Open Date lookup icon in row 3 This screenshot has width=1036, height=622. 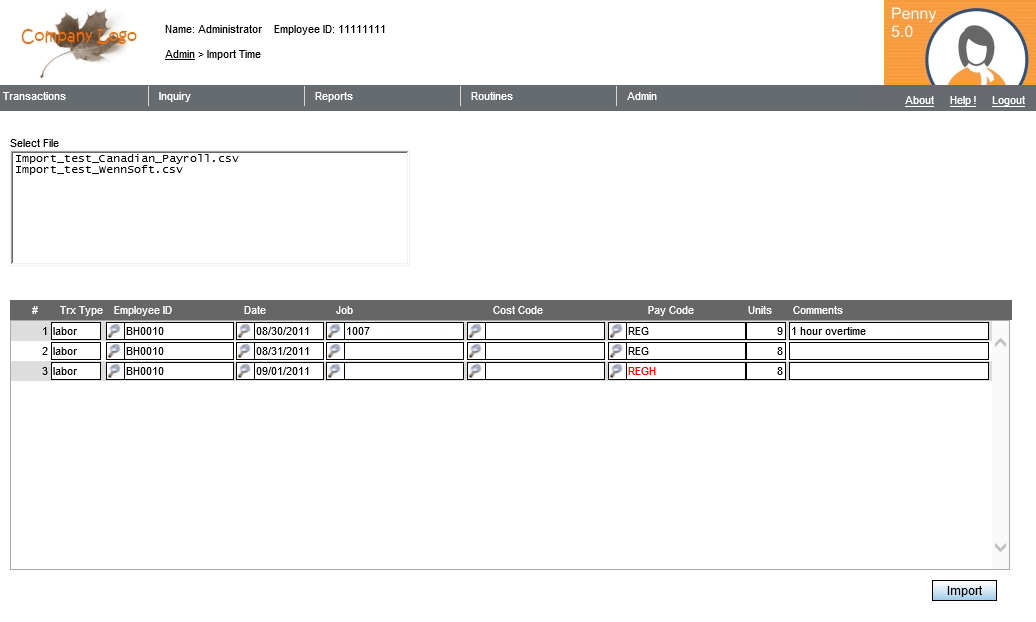[244, 371]
